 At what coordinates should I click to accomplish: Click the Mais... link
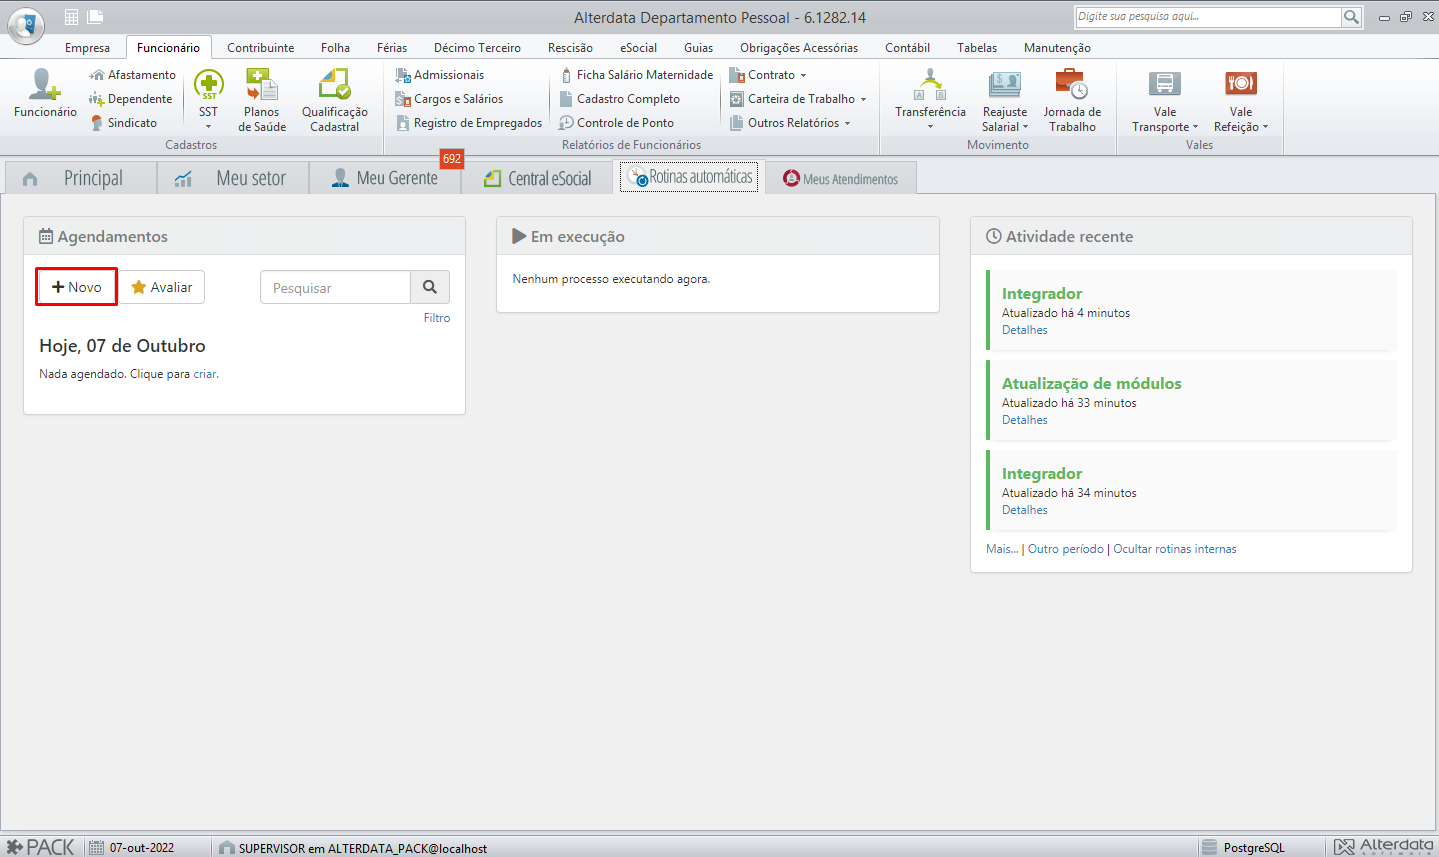(1002, 549)
